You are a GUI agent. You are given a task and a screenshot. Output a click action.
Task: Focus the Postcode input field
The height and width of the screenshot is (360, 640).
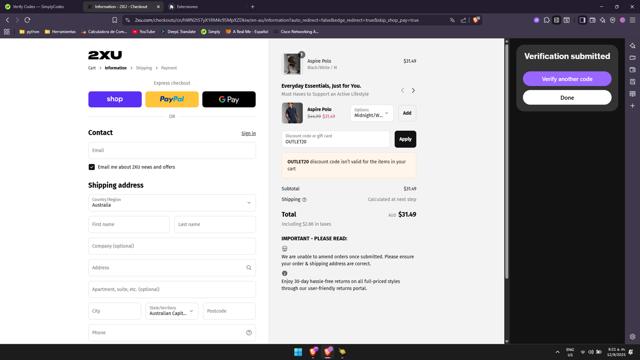tap(229, 311)
